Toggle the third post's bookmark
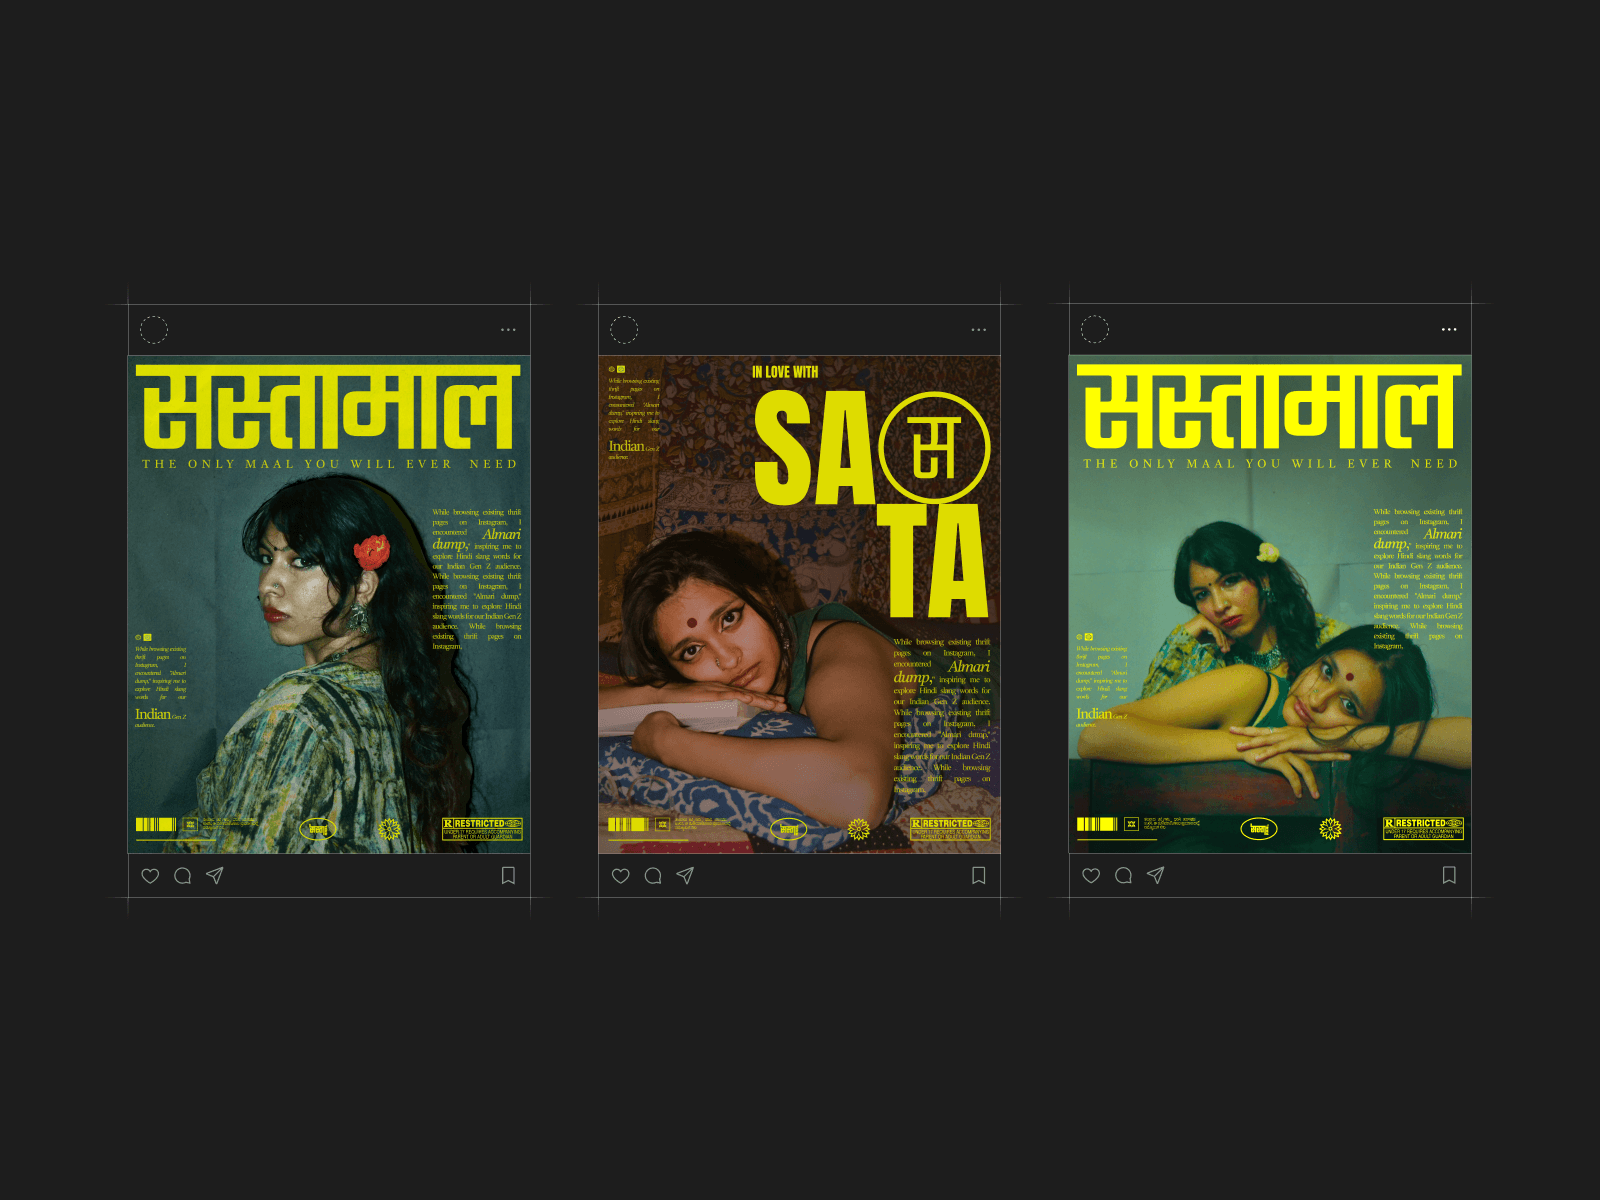Viewport: 1600px width, 1200px height. (1449, 876)
